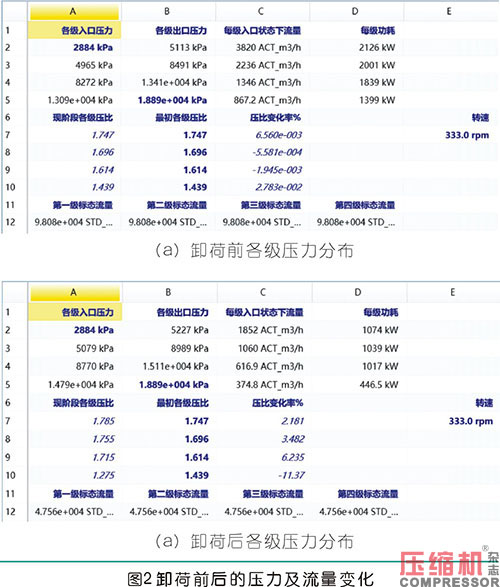This screenshot has height=587, width=500.
Task: Select the 5113 kPa outlet pressure cell
Action: pos(168,48)
